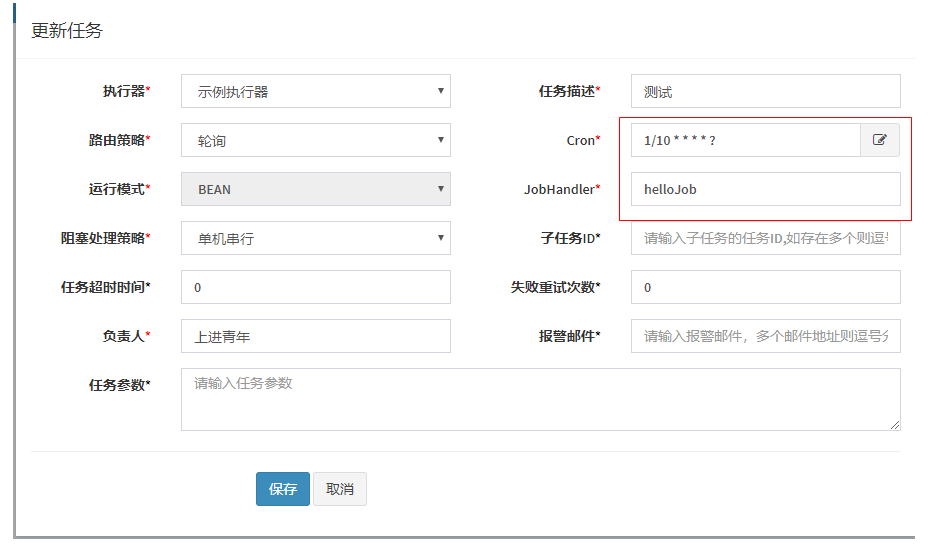Grab the 任务参数 textarea resize handle
Screen dimensions: 928x549
(895, 425)
